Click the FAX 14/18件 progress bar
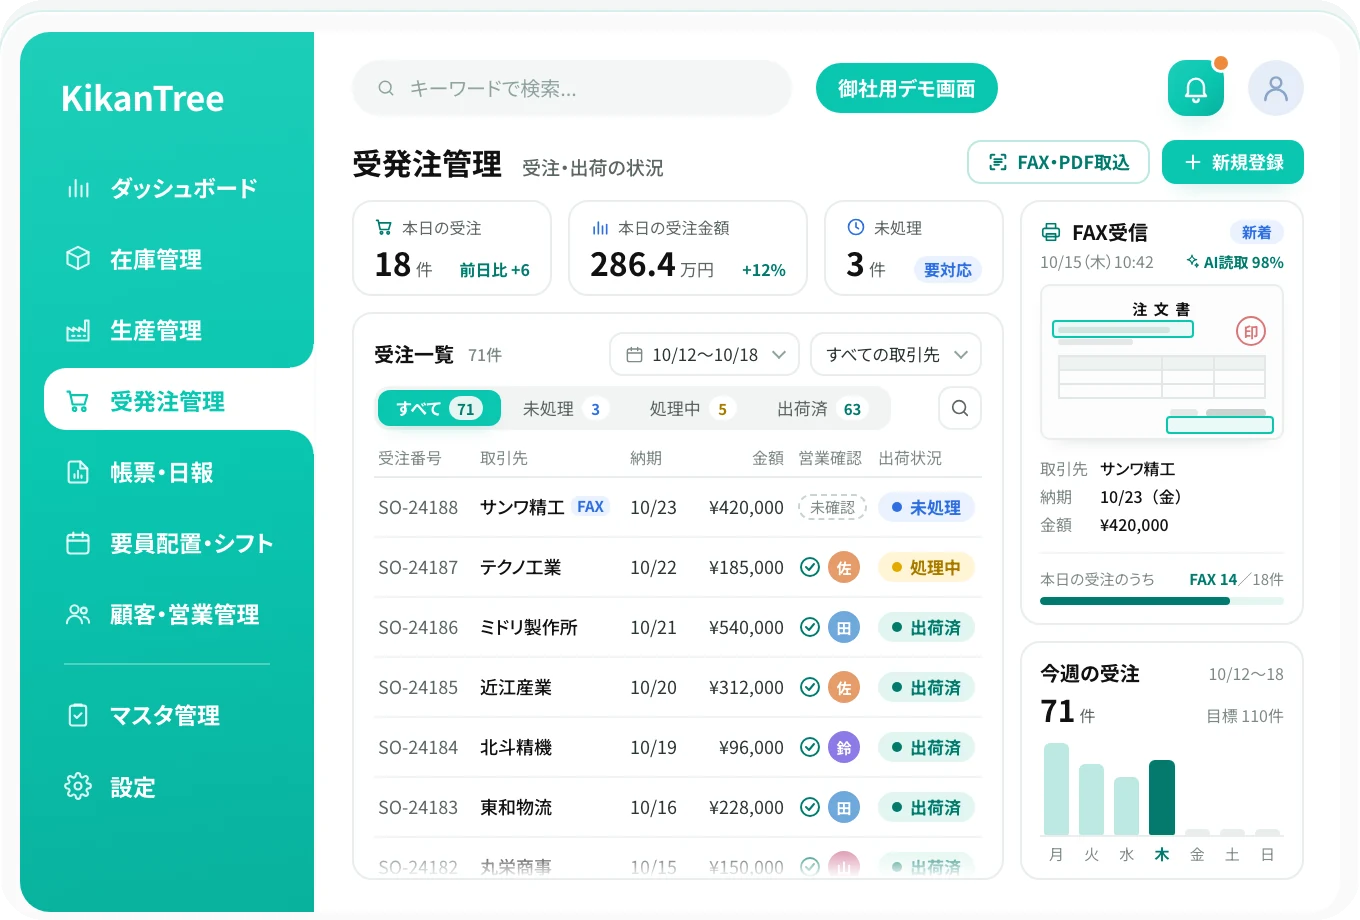Screen dimensions: 1360x920 tap(1162, 601)
